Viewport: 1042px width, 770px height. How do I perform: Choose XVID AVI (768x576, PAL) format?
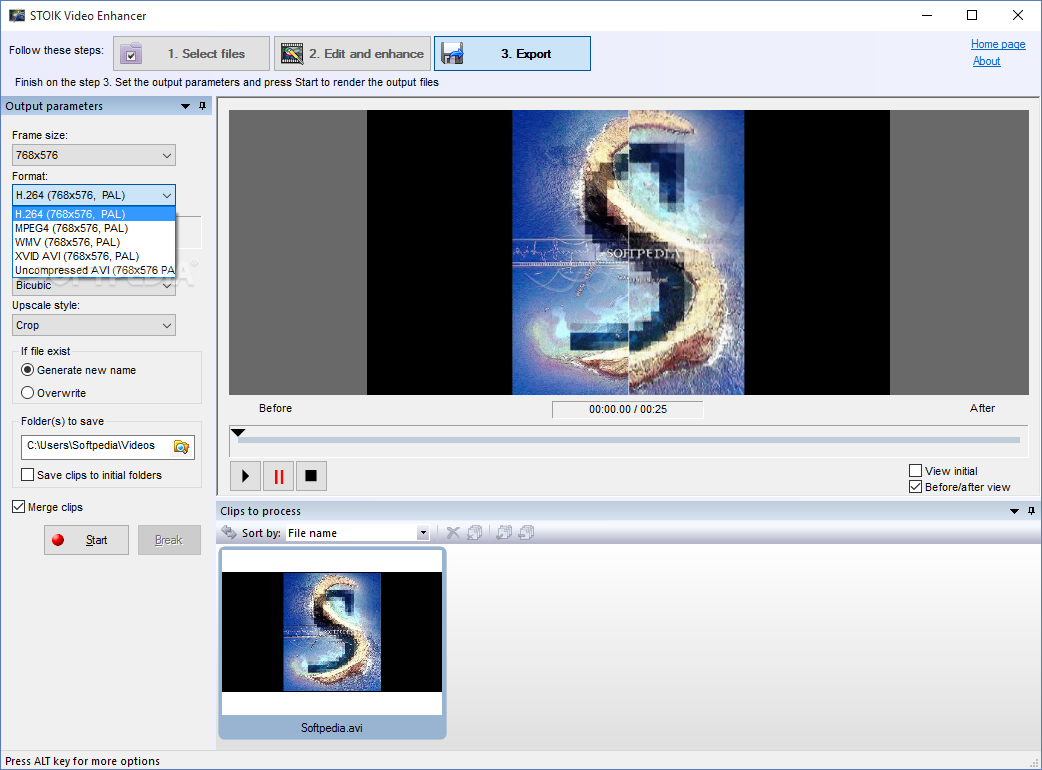point(94,256)
